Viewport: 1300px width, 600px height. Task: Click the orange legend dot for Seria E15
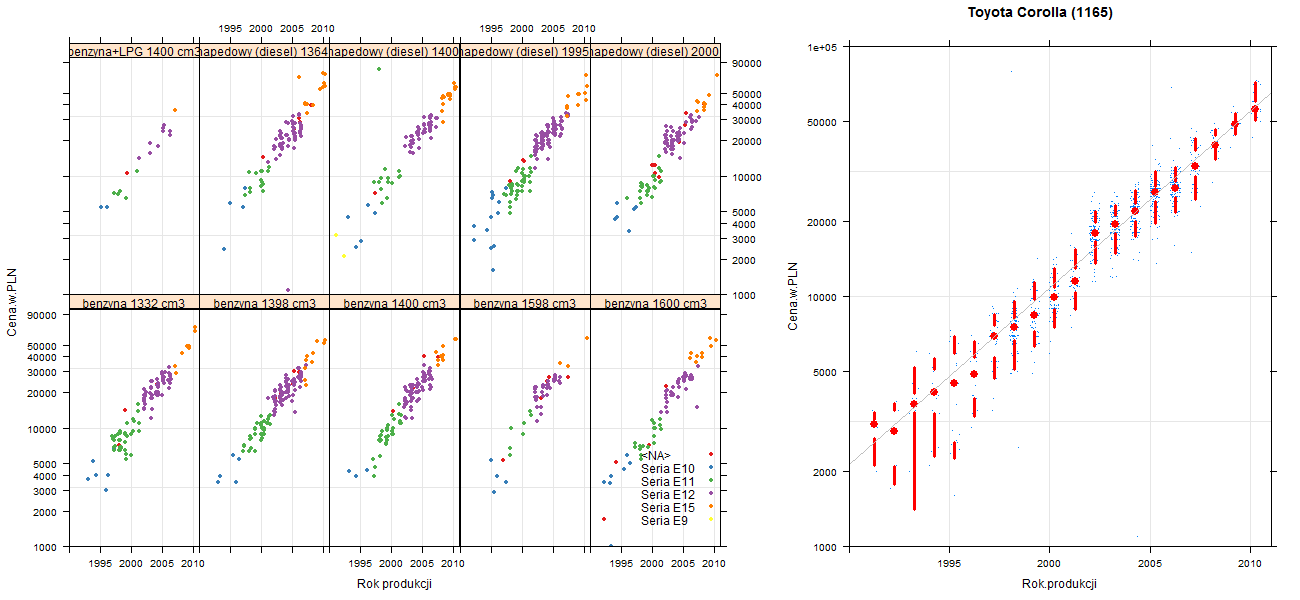click(709, 507)
